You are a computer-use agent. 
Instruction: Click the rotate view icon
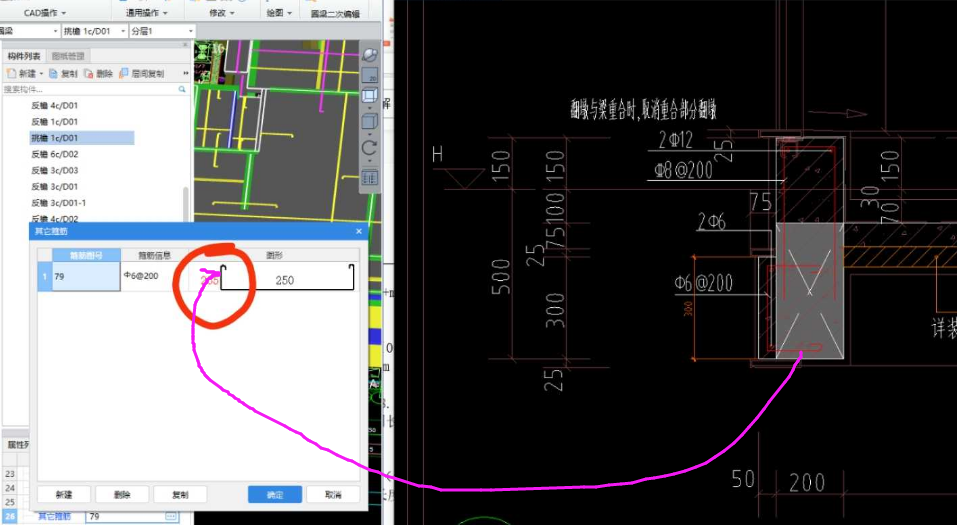(369, 148)
